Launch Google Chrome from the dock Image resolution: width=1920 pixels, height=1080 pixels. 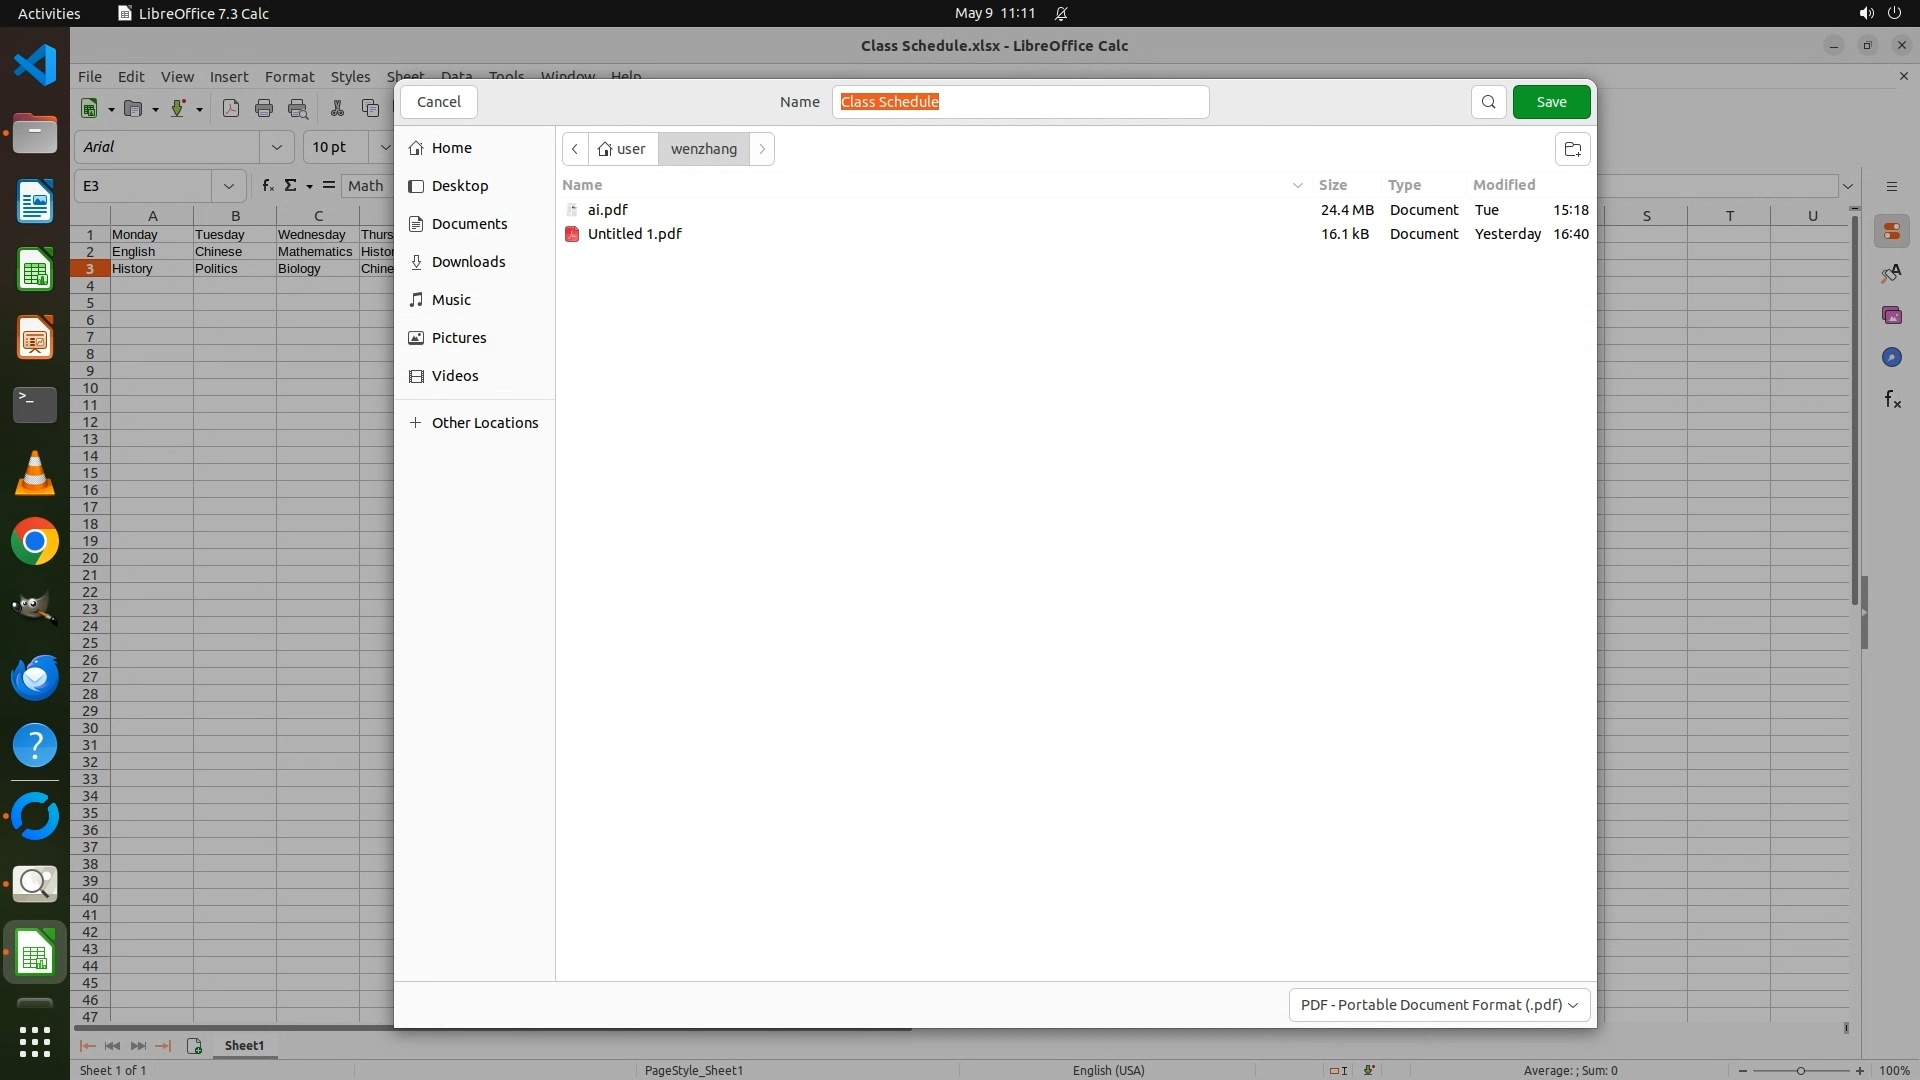35,542
